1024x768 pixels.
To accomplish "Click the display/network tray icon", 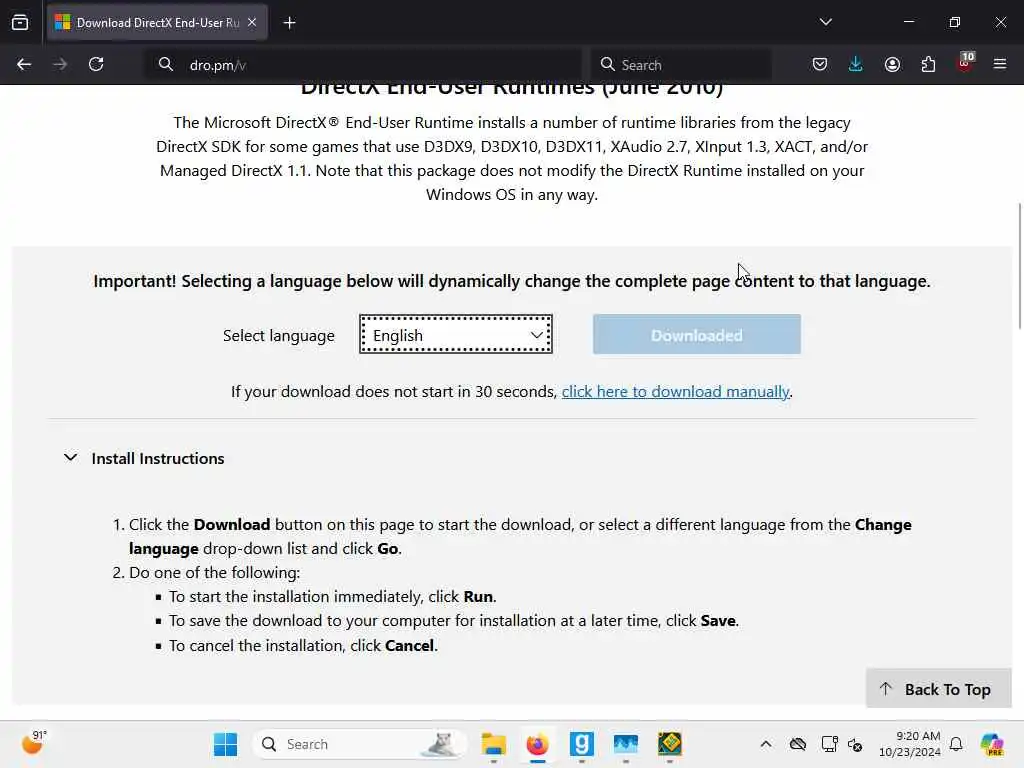I will 829,744.
